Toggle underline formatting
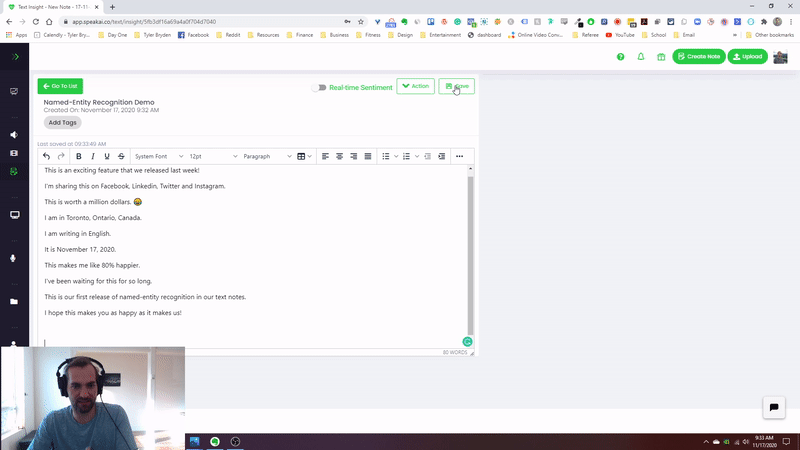The height and width of the screenshot is (450, 800). pos(107,156)
